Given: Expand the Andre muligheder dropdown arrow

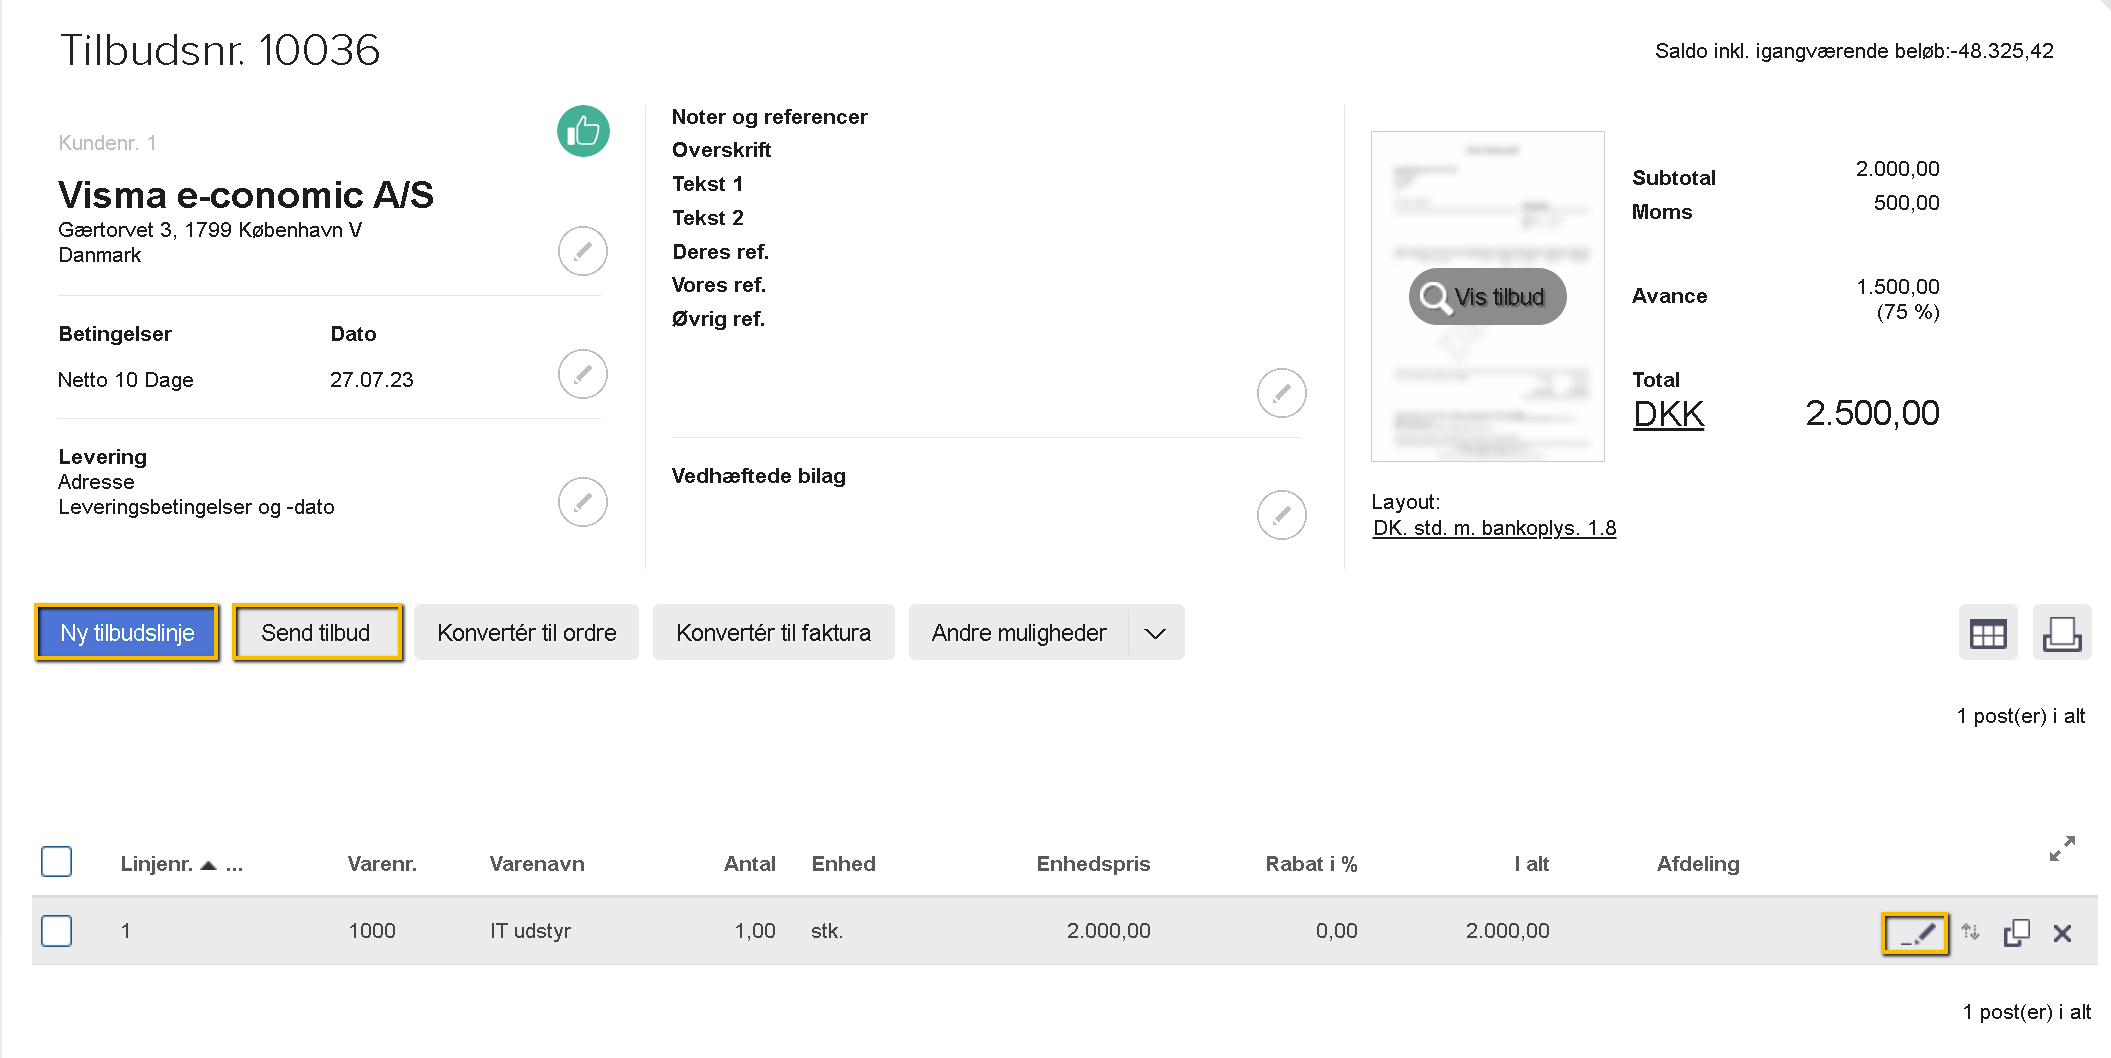Looking at the screenshot, I should (x=1155, y=633).
